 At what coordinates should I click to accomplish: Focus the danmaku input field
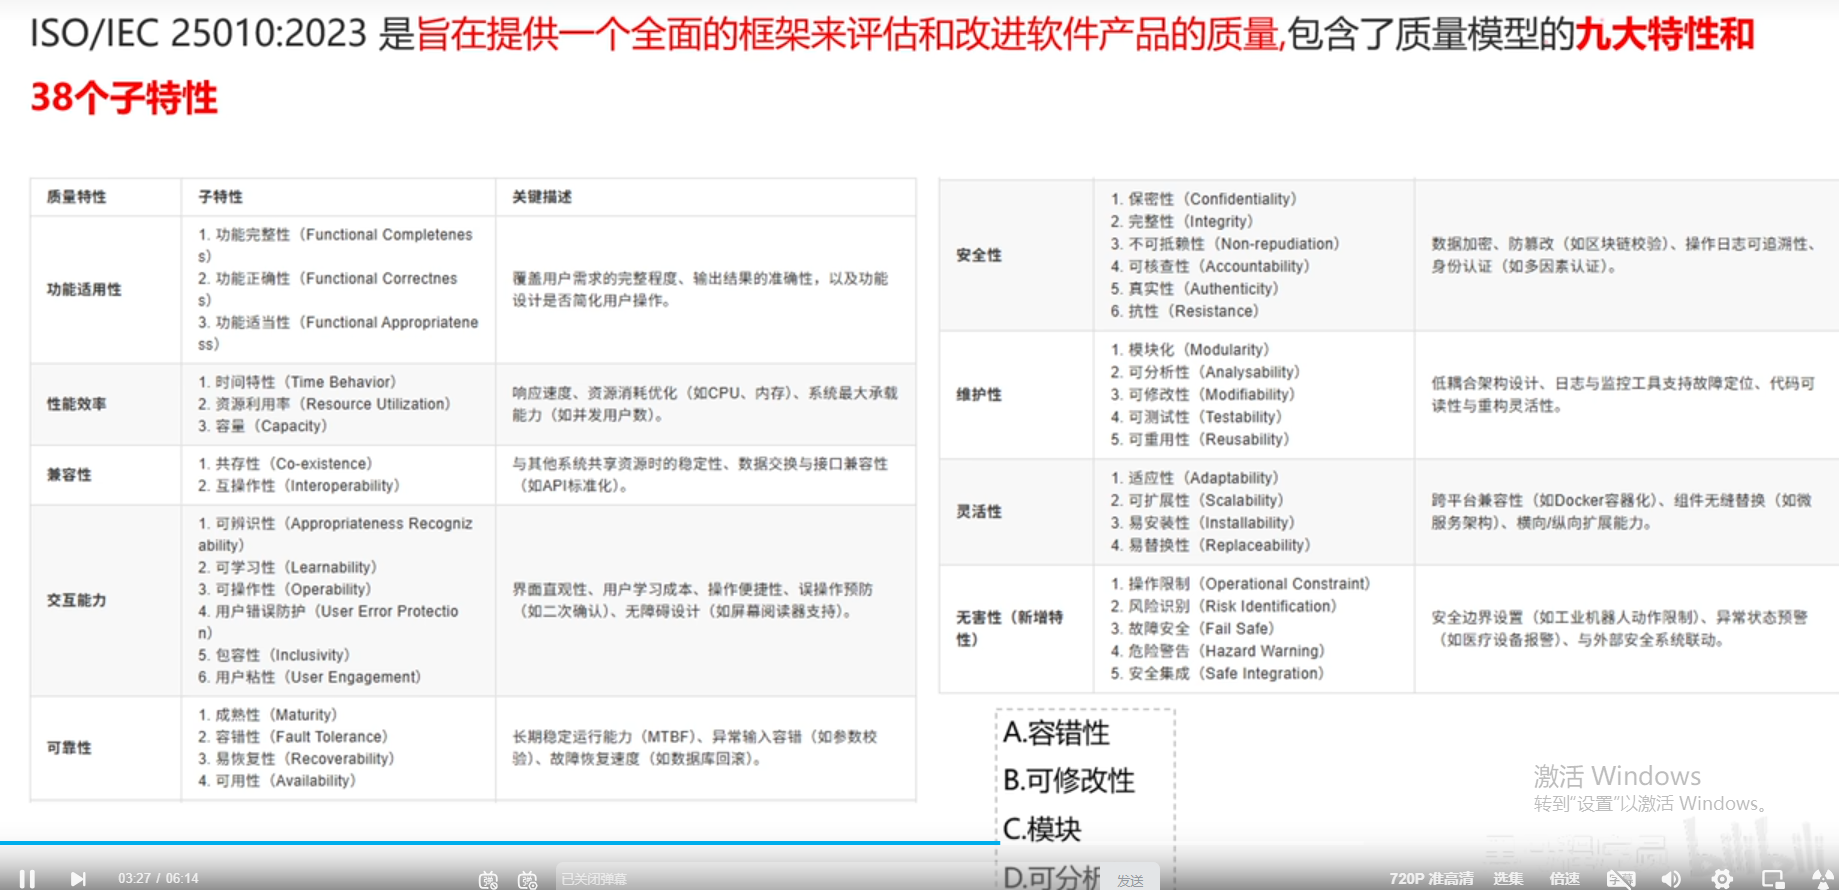(x=828, y=878)
